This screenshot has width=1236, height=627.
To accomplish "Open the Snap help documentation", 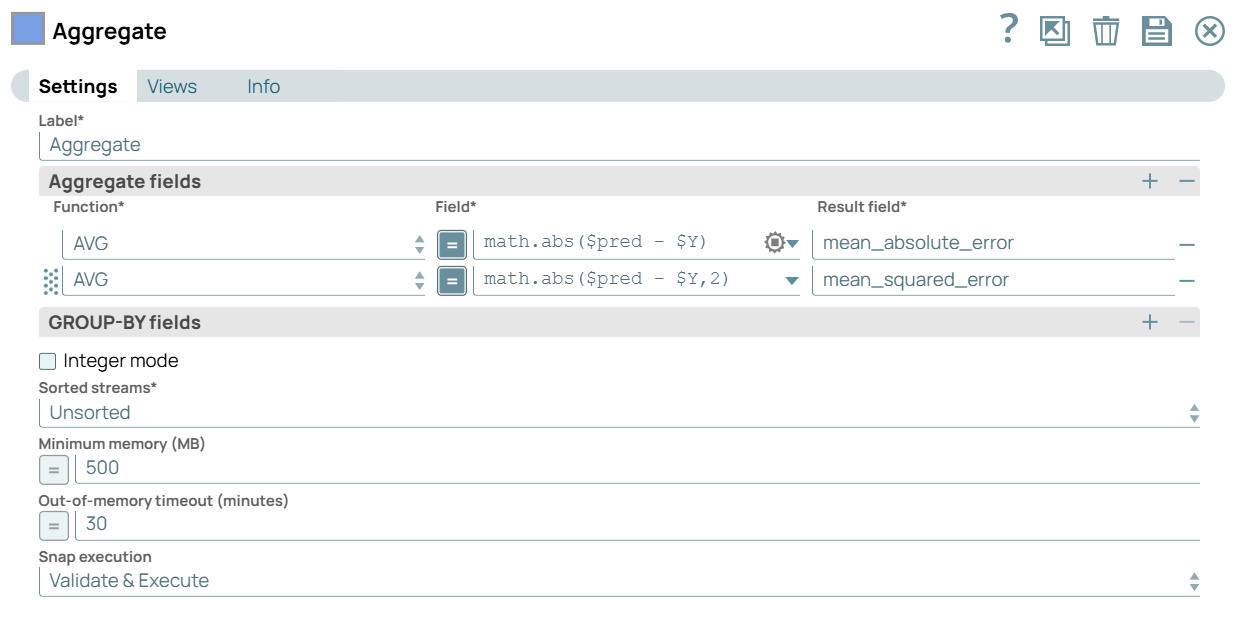I will pos(1009,31).
